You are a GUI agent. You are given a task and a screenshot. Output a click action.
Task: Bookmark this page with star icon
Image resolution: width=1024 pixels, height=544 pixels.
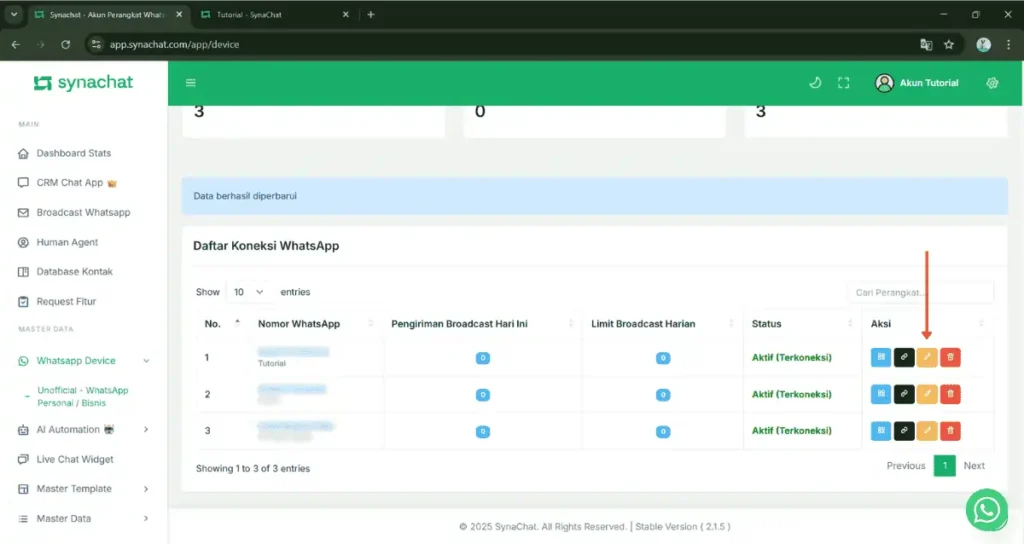tap(949, 44)
